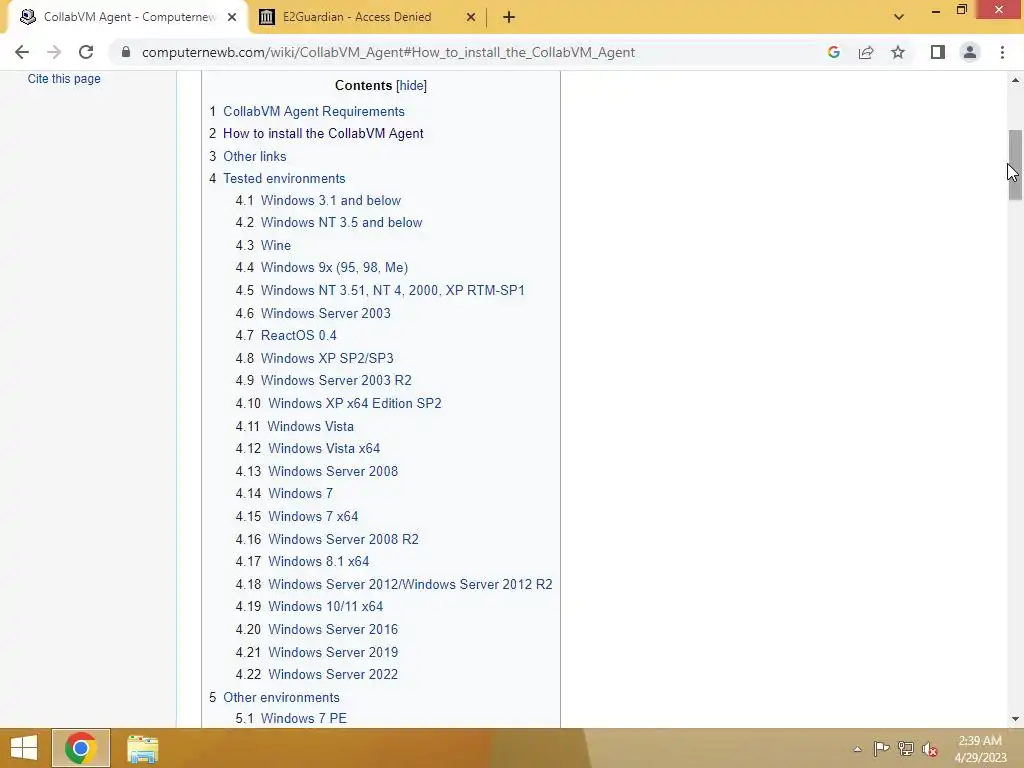The image size is (1024, 768).
Task: Open Windows Vista x64 entry
Action: pos(325,449)
